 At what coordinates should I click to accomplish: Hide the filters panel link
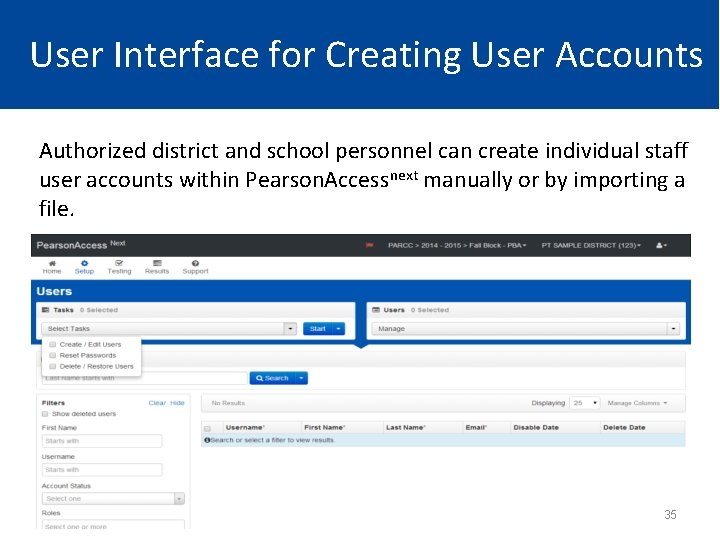[x=177, y=403]
